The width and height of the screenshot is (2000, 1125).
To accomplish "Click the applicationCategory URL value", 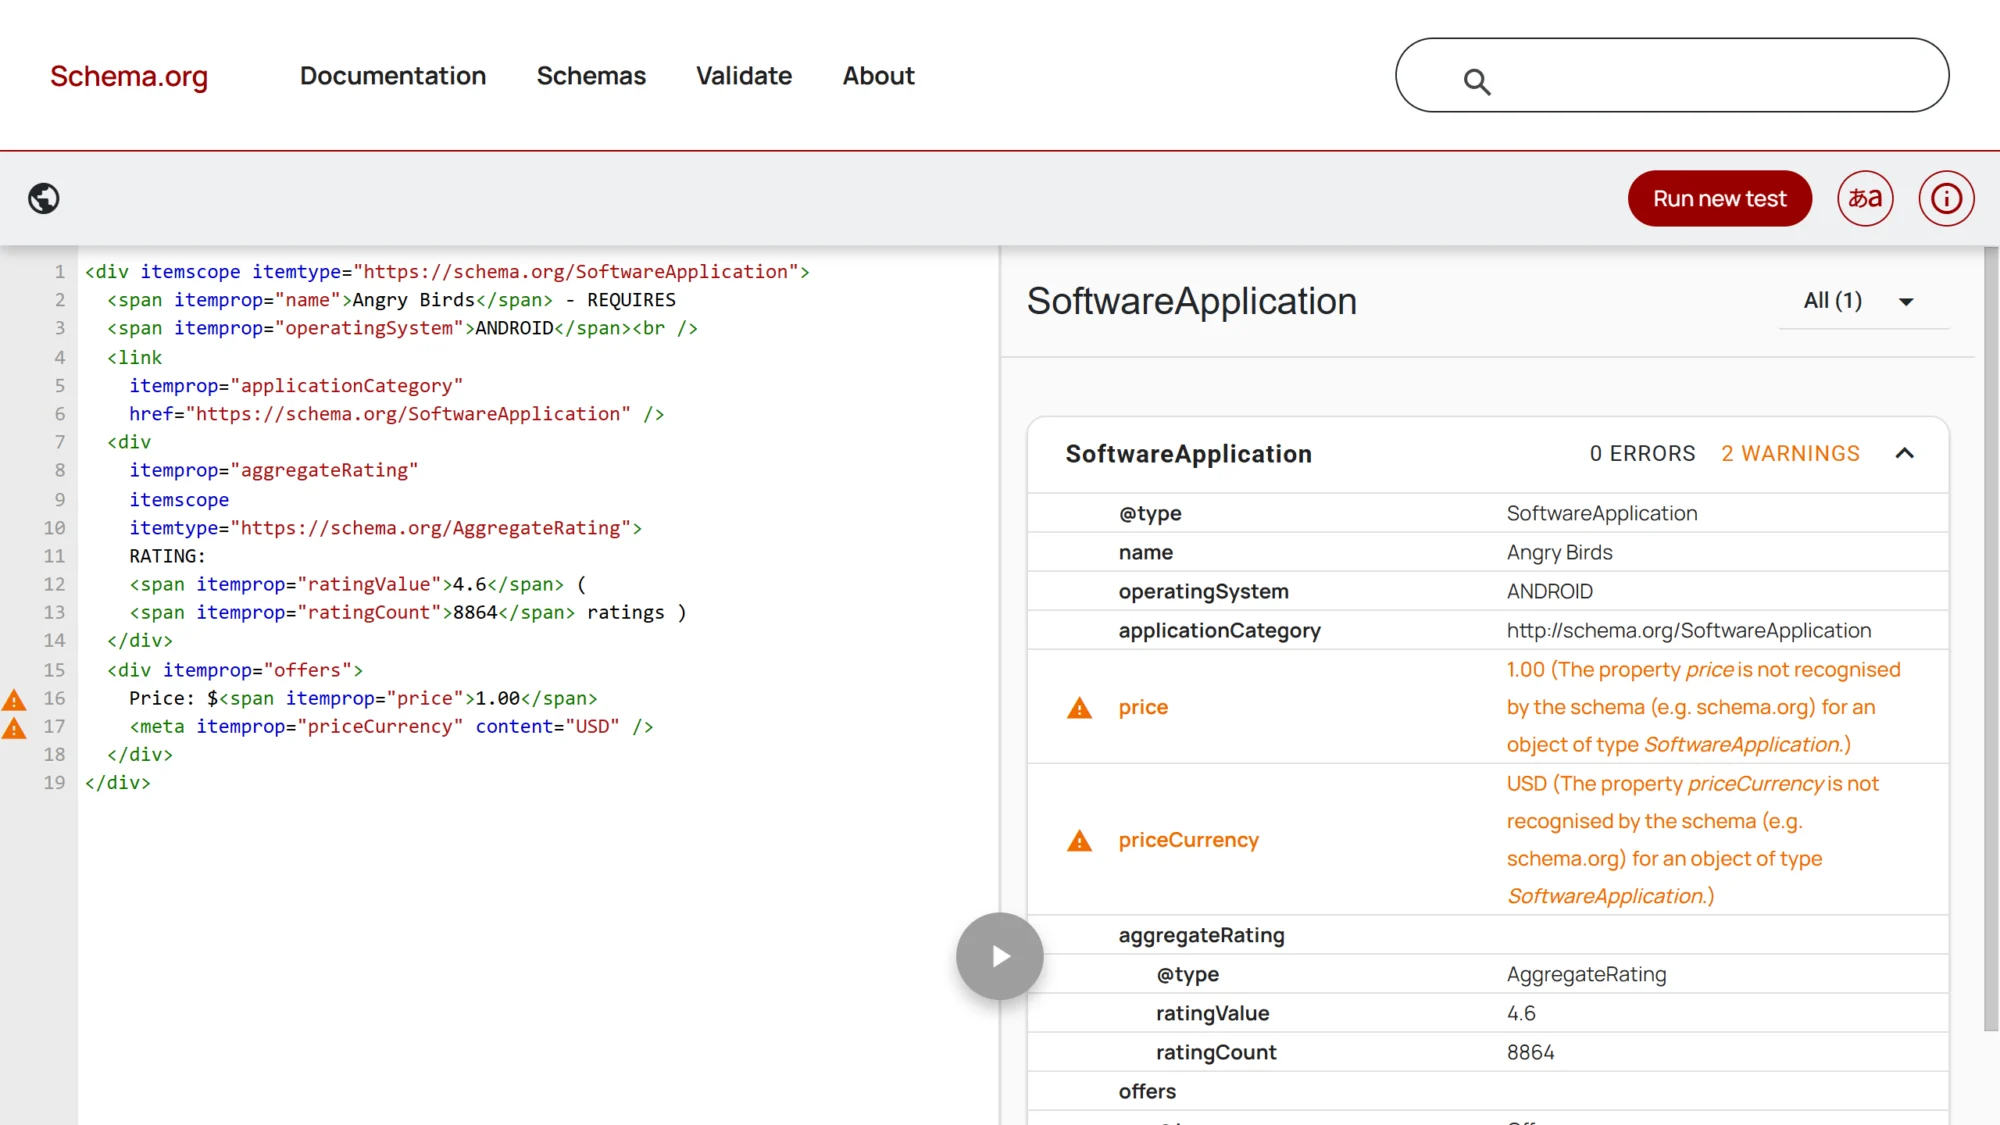I will 1688,630.
